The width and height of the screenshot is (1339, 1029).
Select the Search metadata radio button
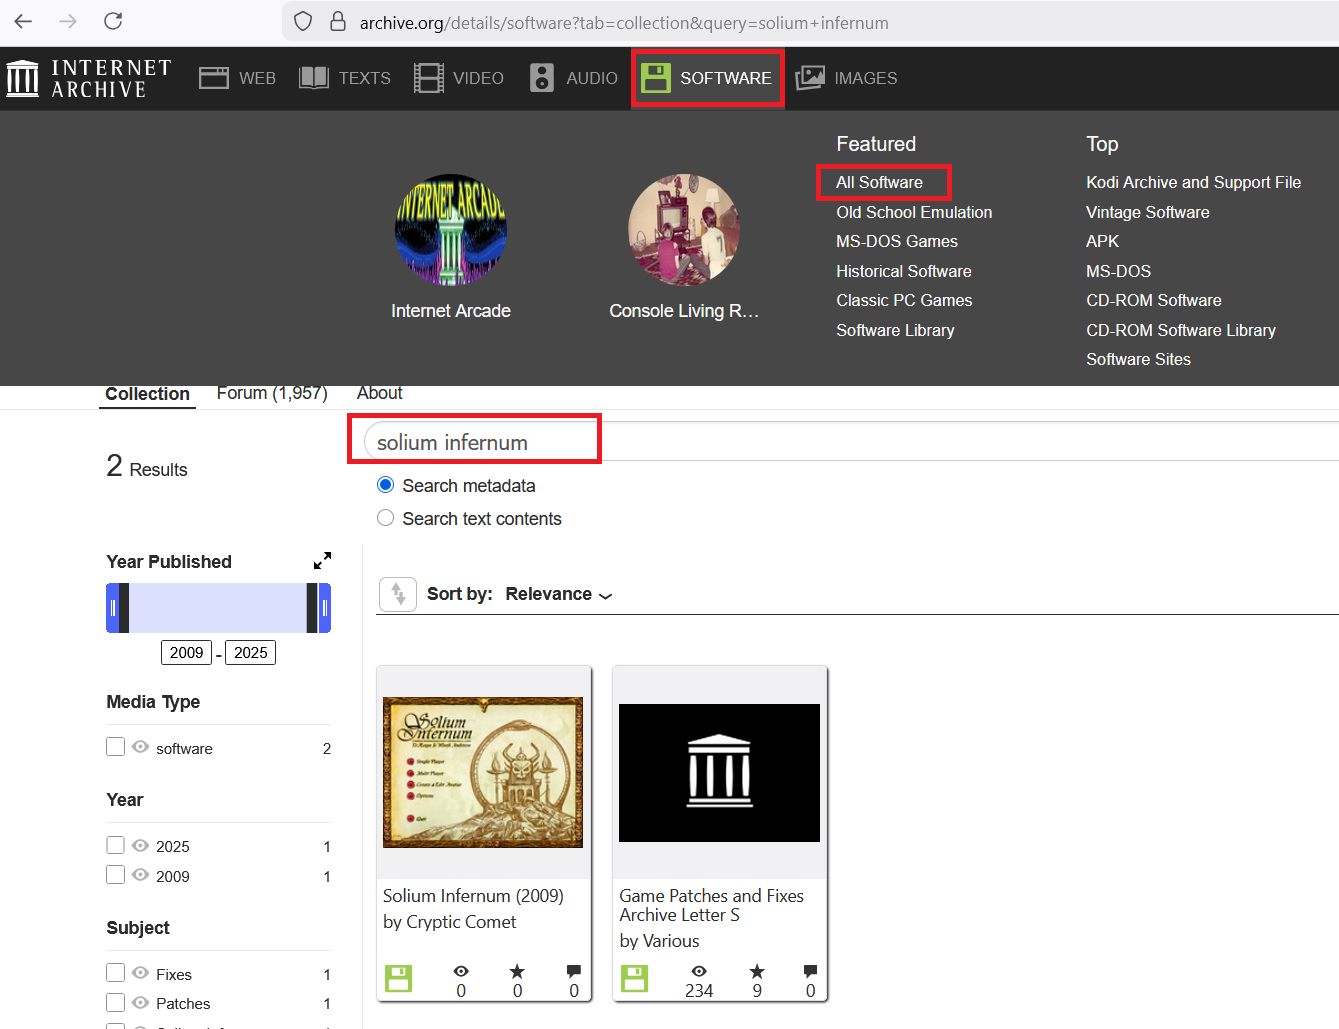pyautogui.click(x=385, y=485)
